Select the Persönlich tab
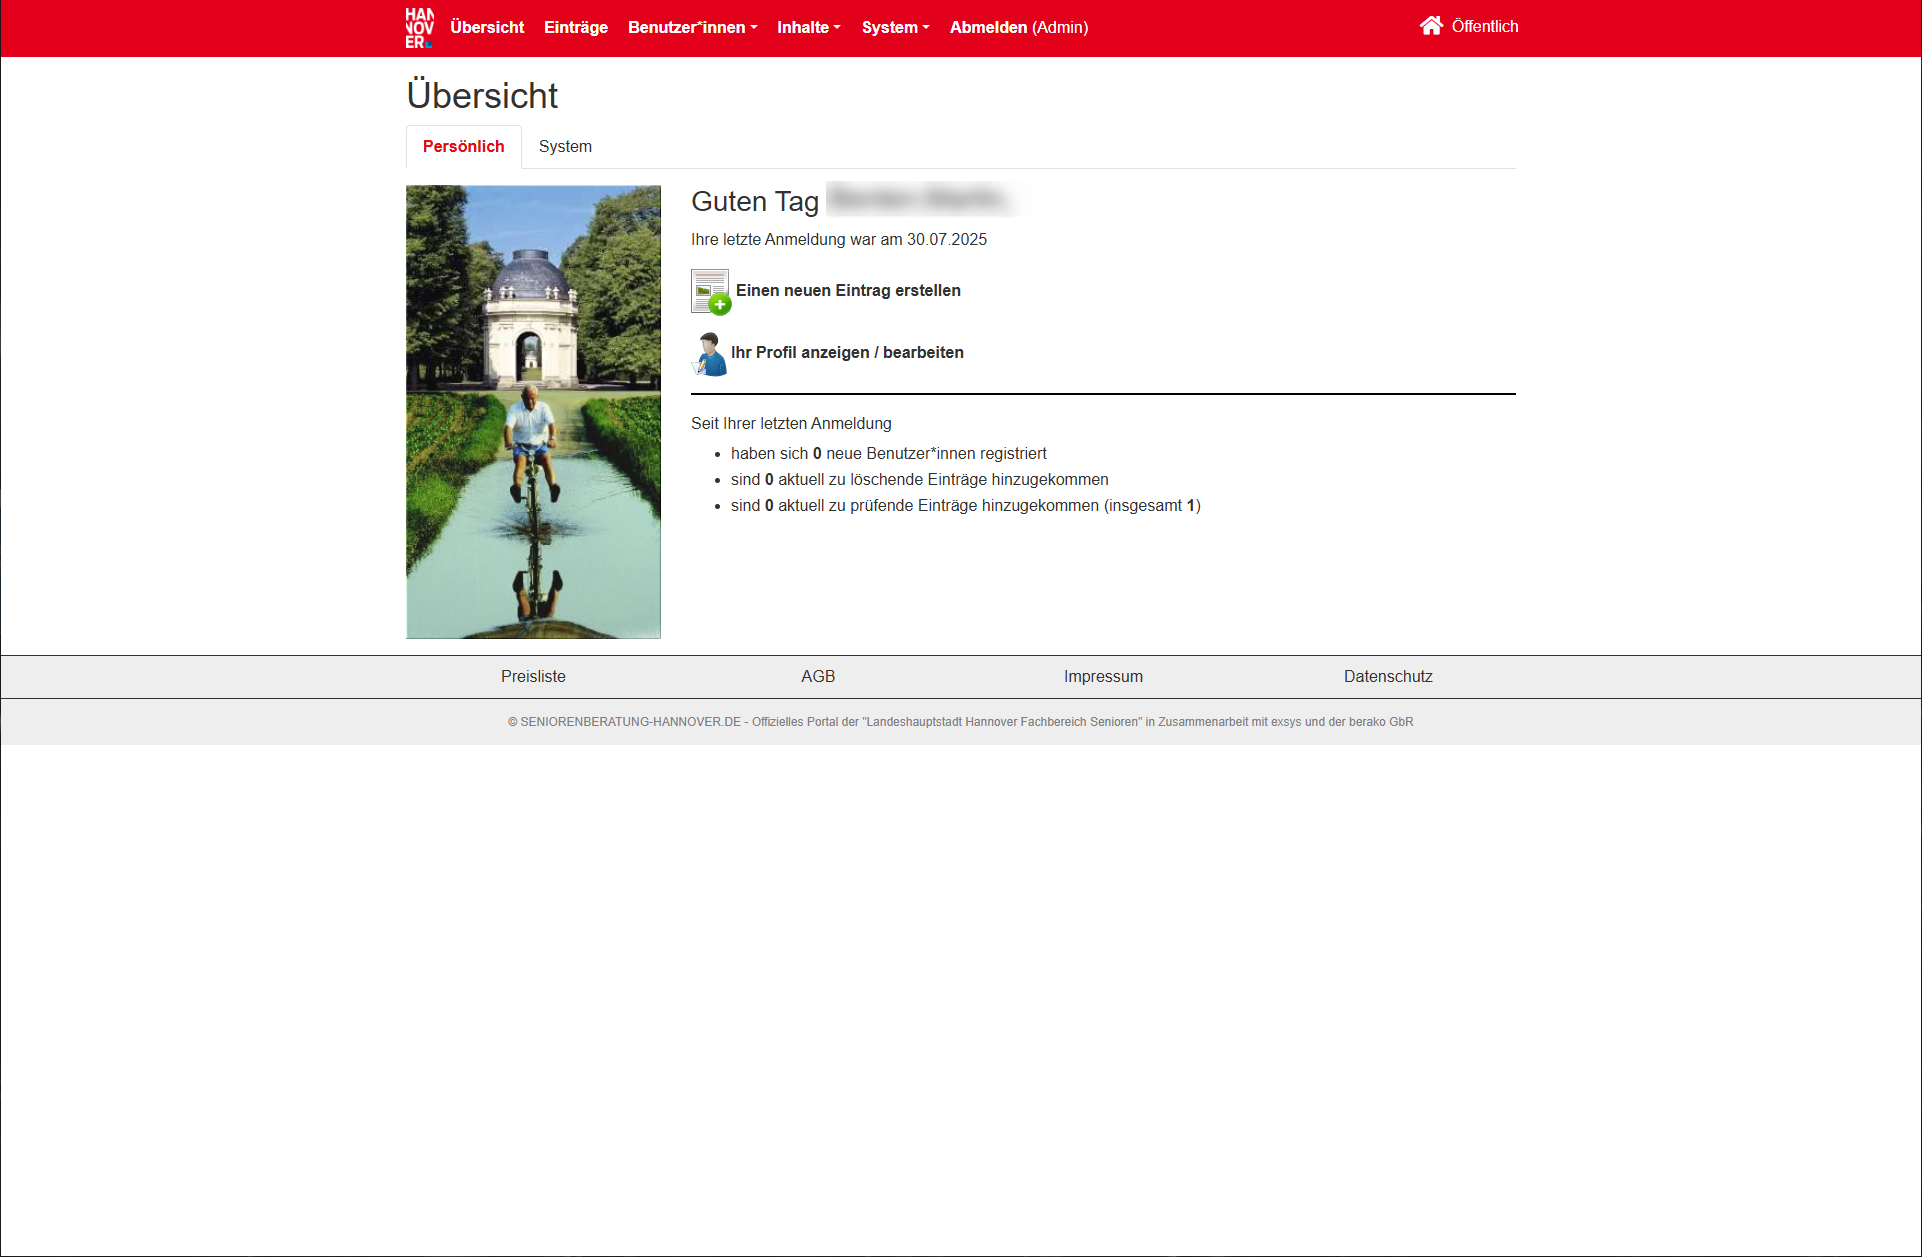Image resolution: width=1922 pixels, height=1257 pixels. click(x=463, y=146)
